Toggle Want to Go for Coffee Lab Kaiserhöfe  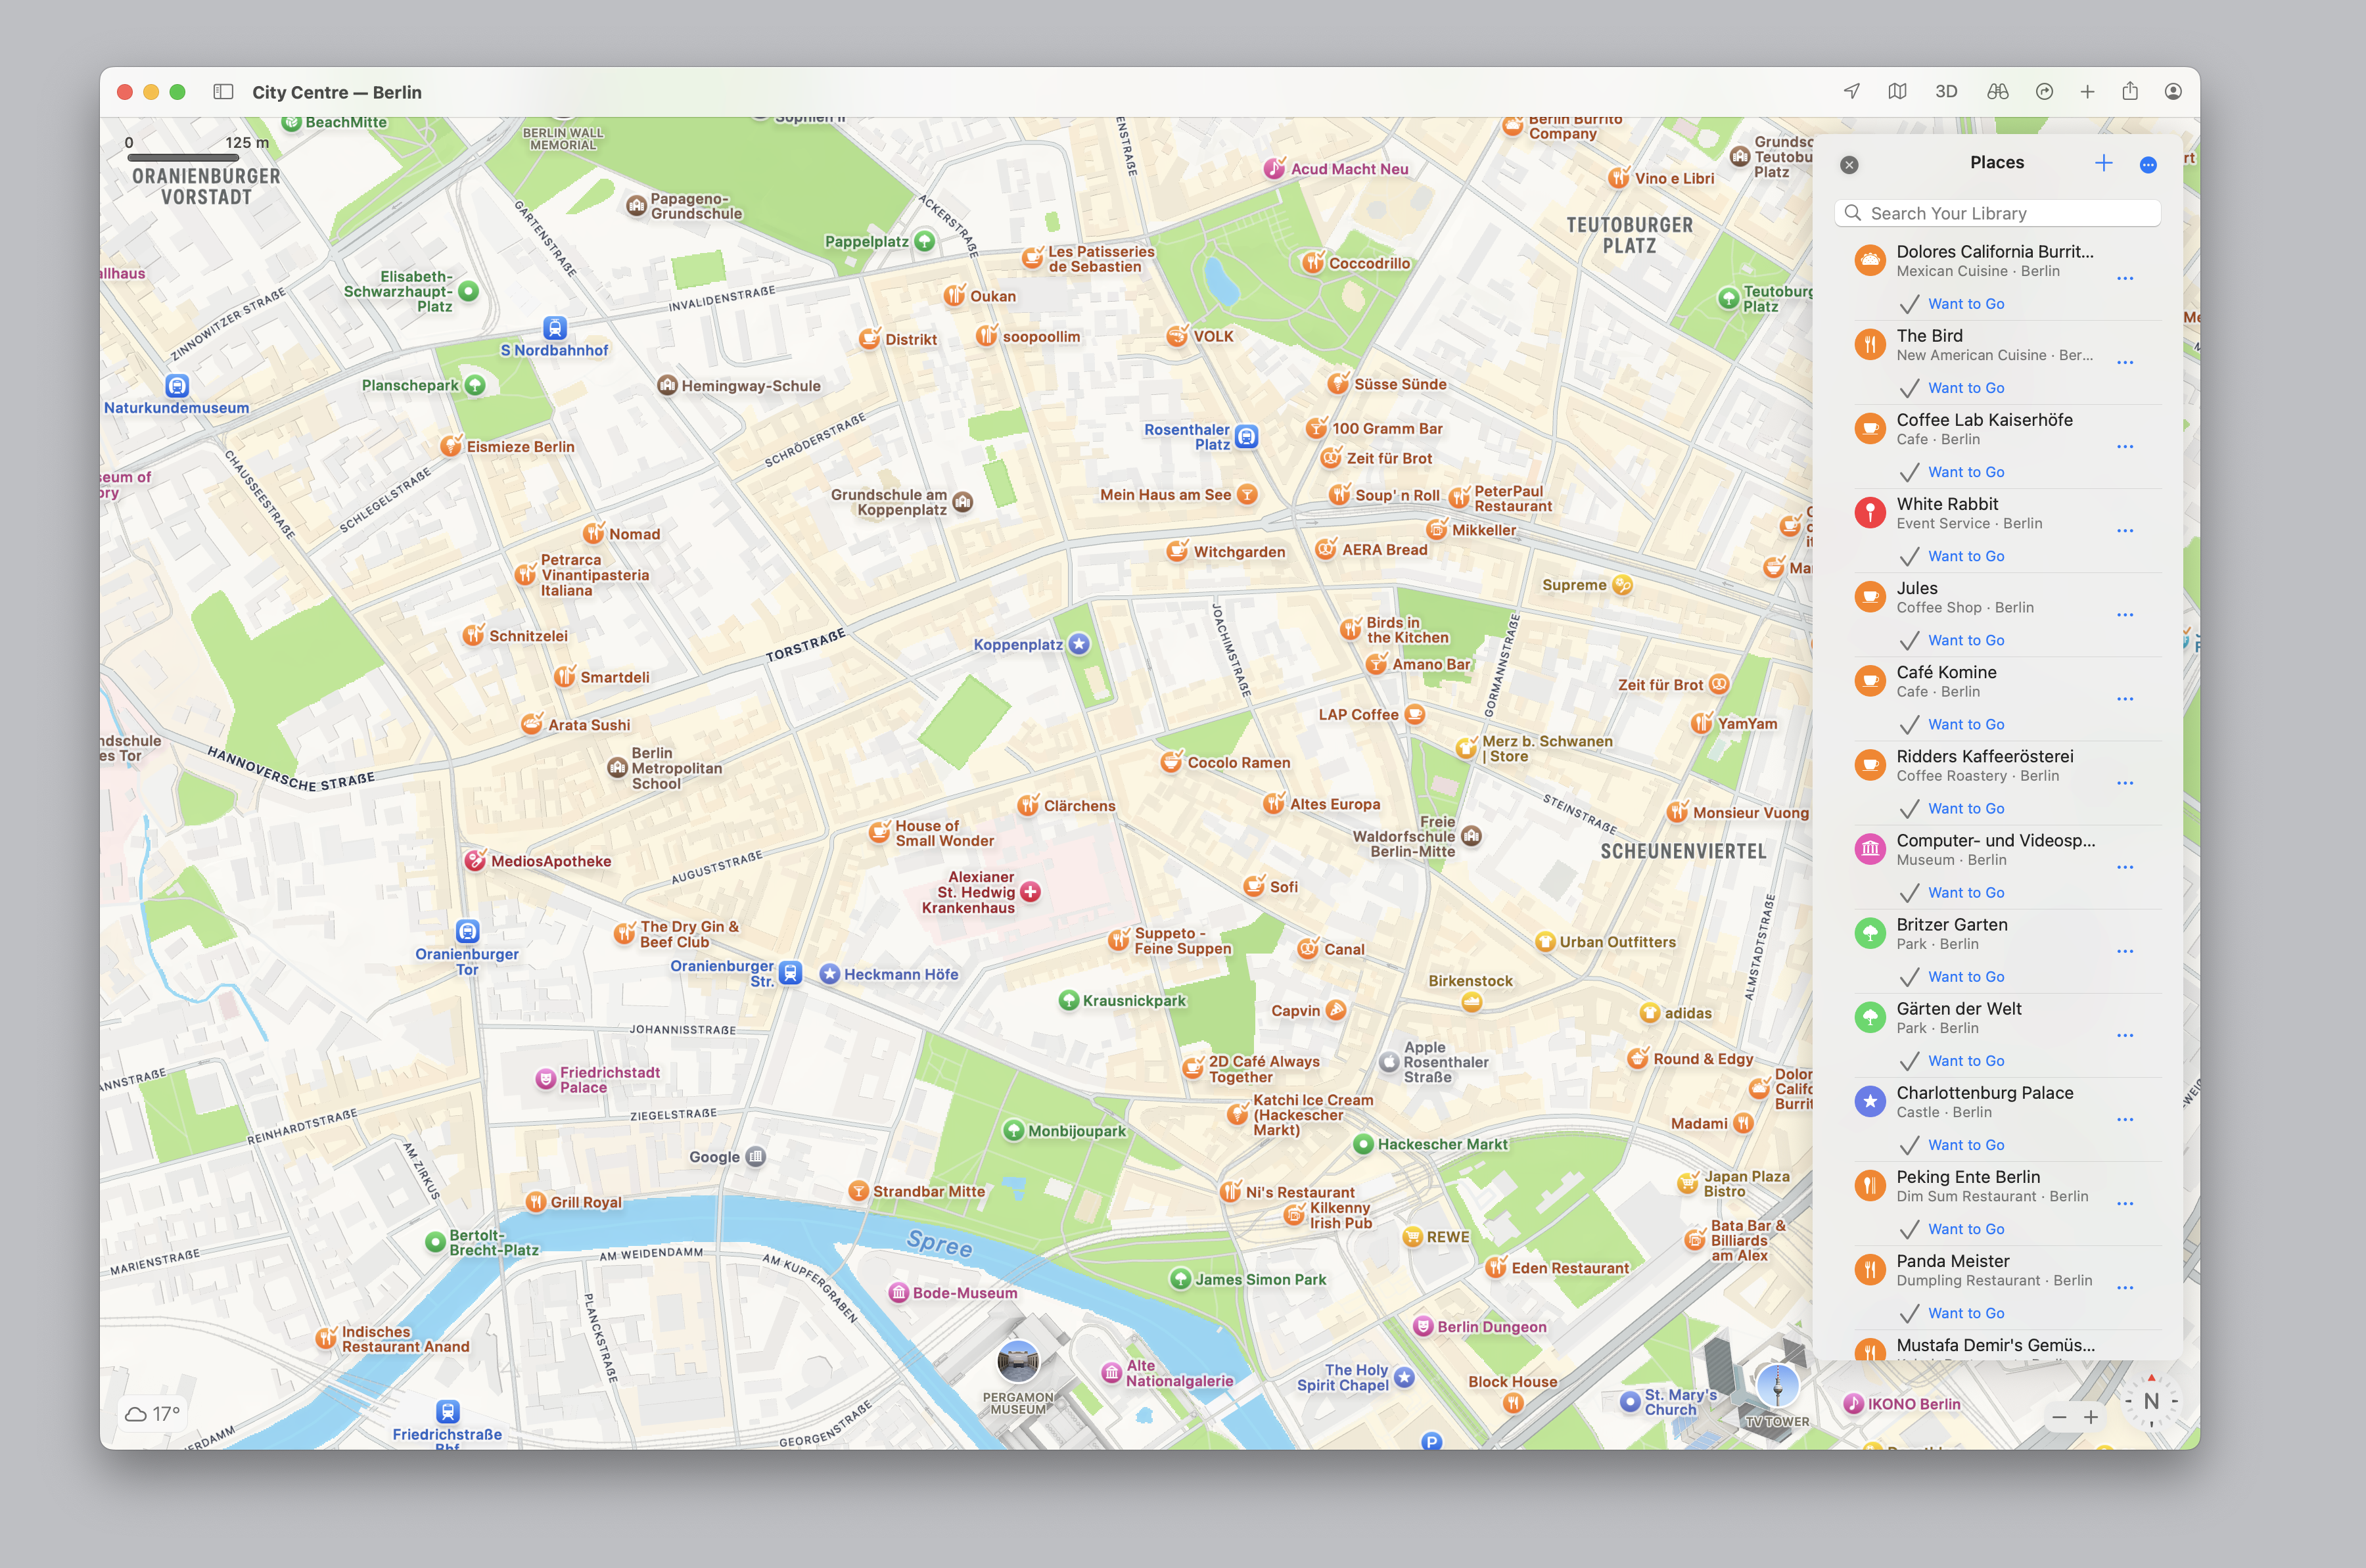[1953, 472]
